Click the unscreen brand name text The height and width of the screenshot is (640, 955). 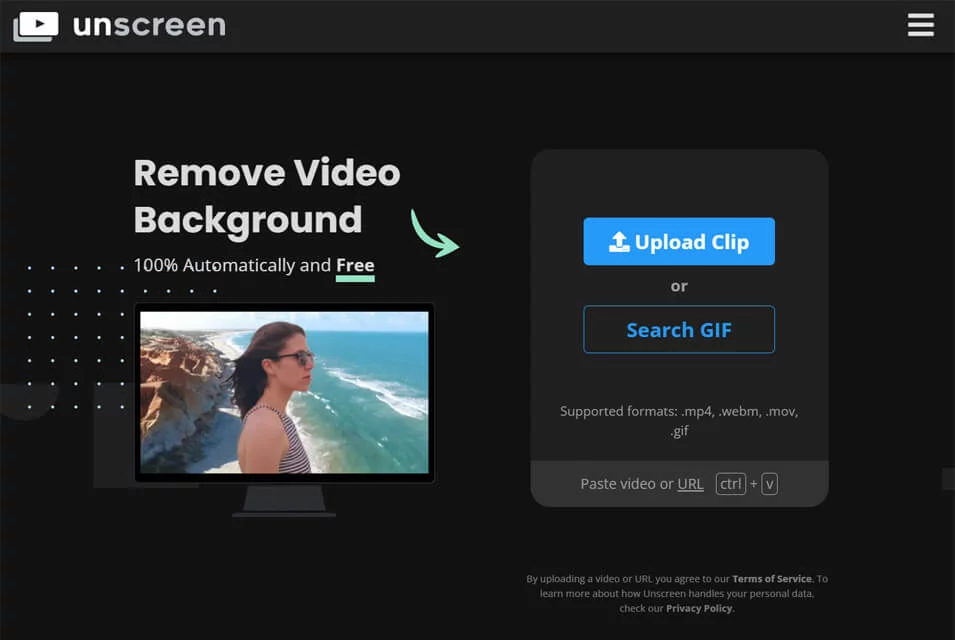click(x=149, y=25)
